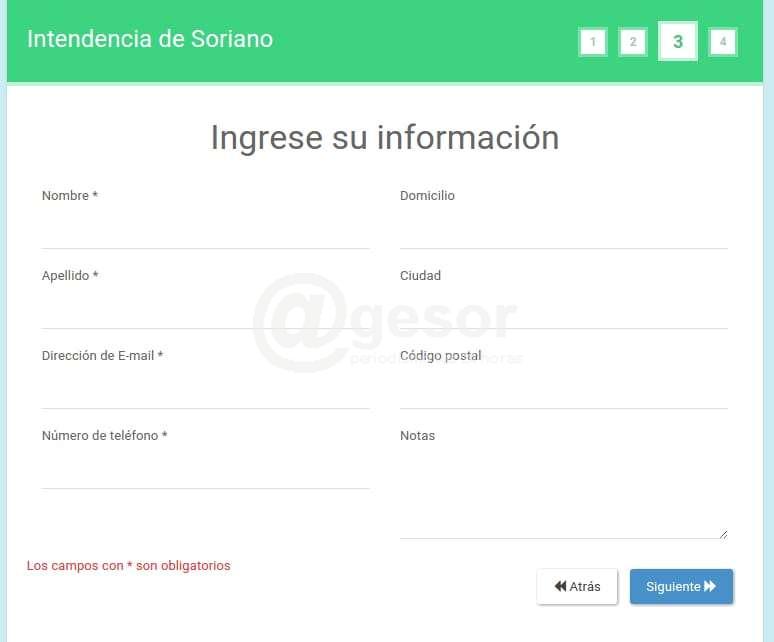Go to step 1 indicator
The height and width of the screenshot is (642, 774).
593,42
